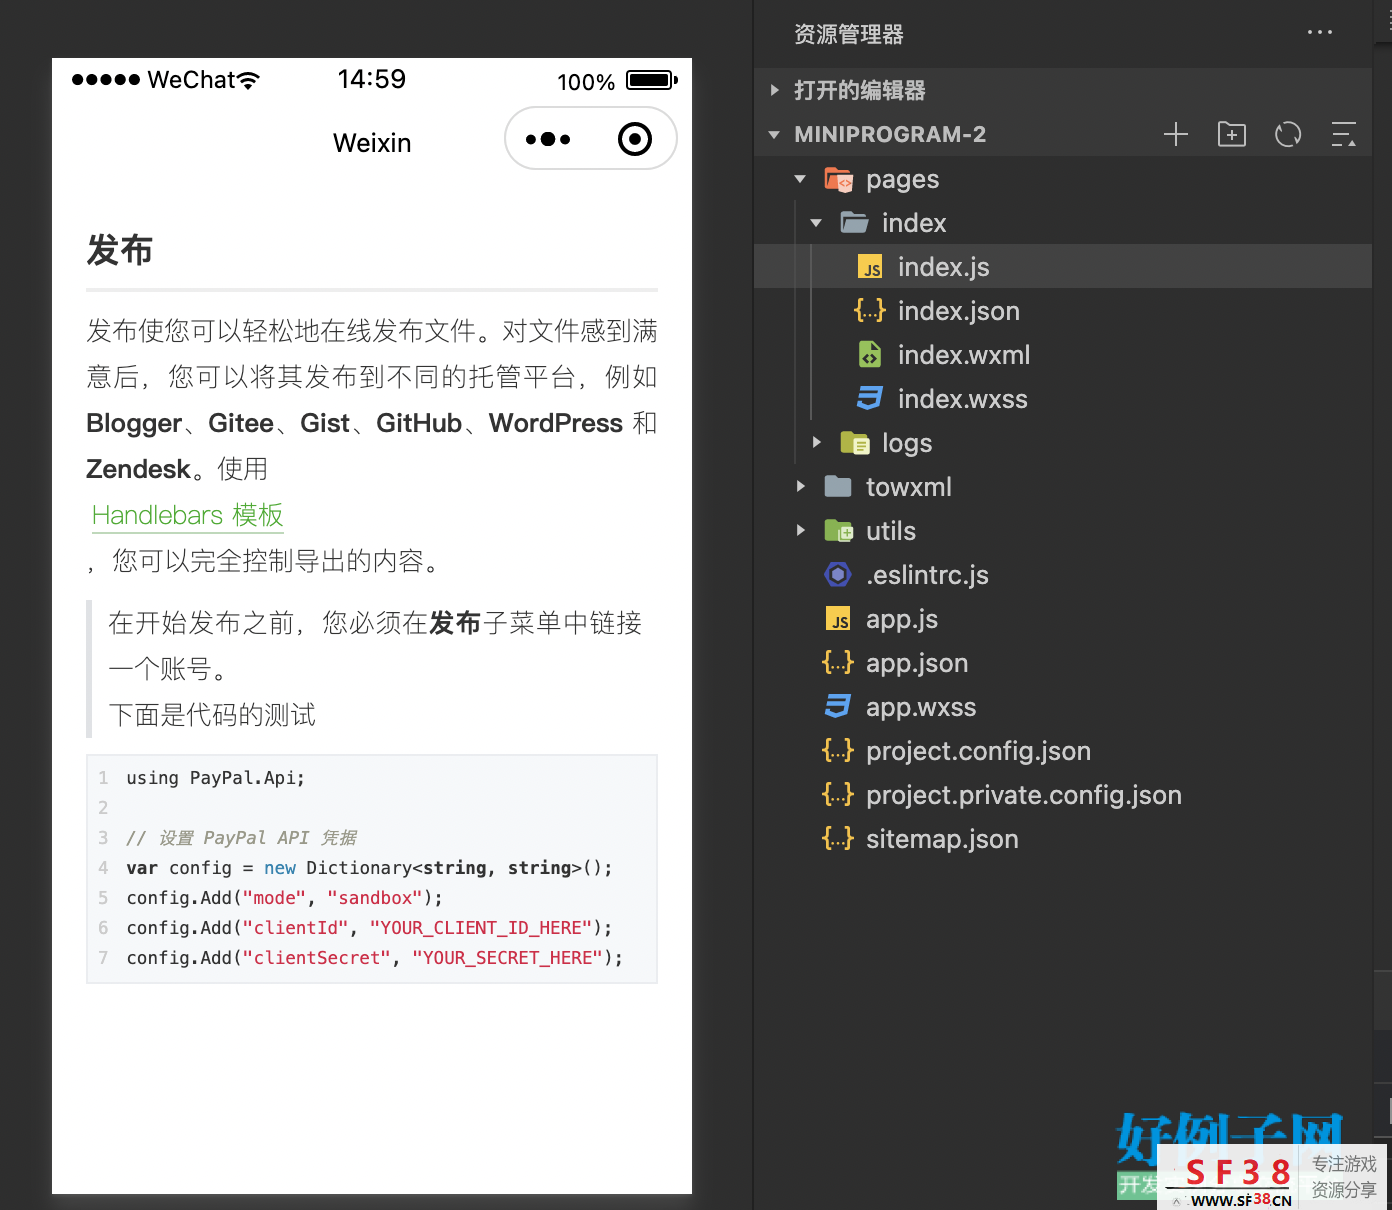
Task: Click the index folder icon
Action: tap(854, 223)
